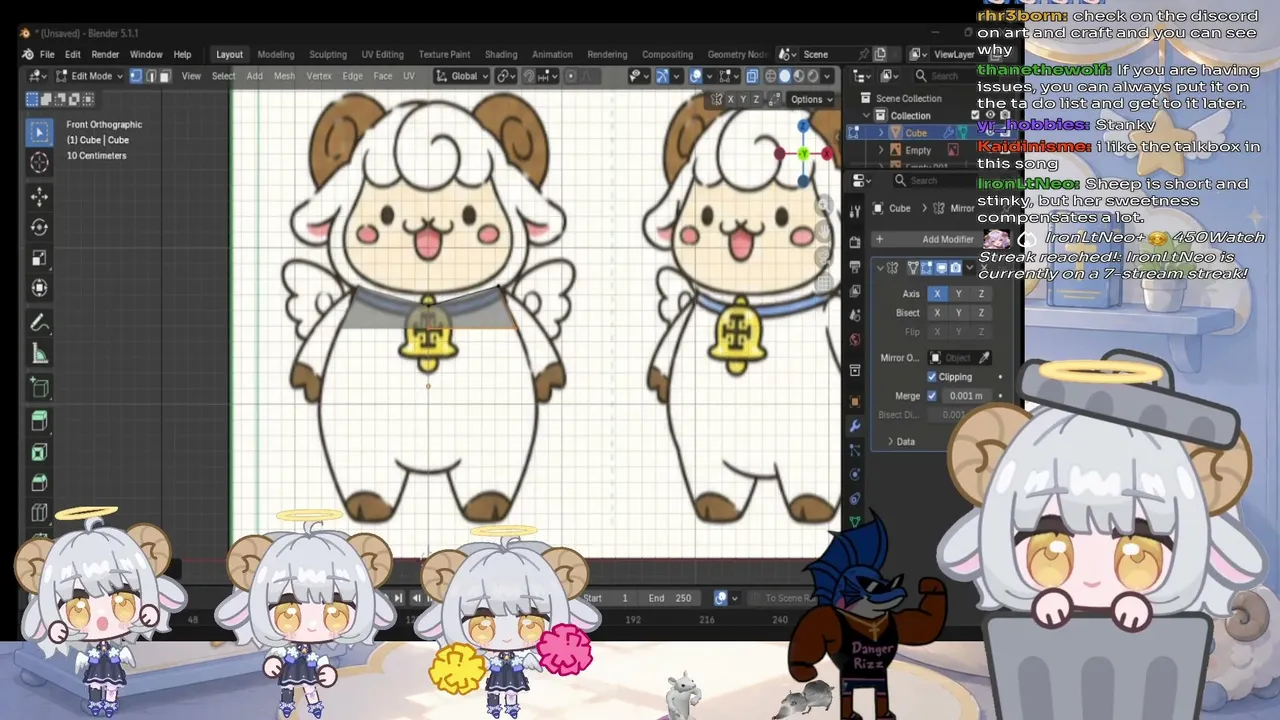Activate the Extrude Region tool
Image resolution: width=1280 pixels, height=720 pixels.
(x=40, y=421)
